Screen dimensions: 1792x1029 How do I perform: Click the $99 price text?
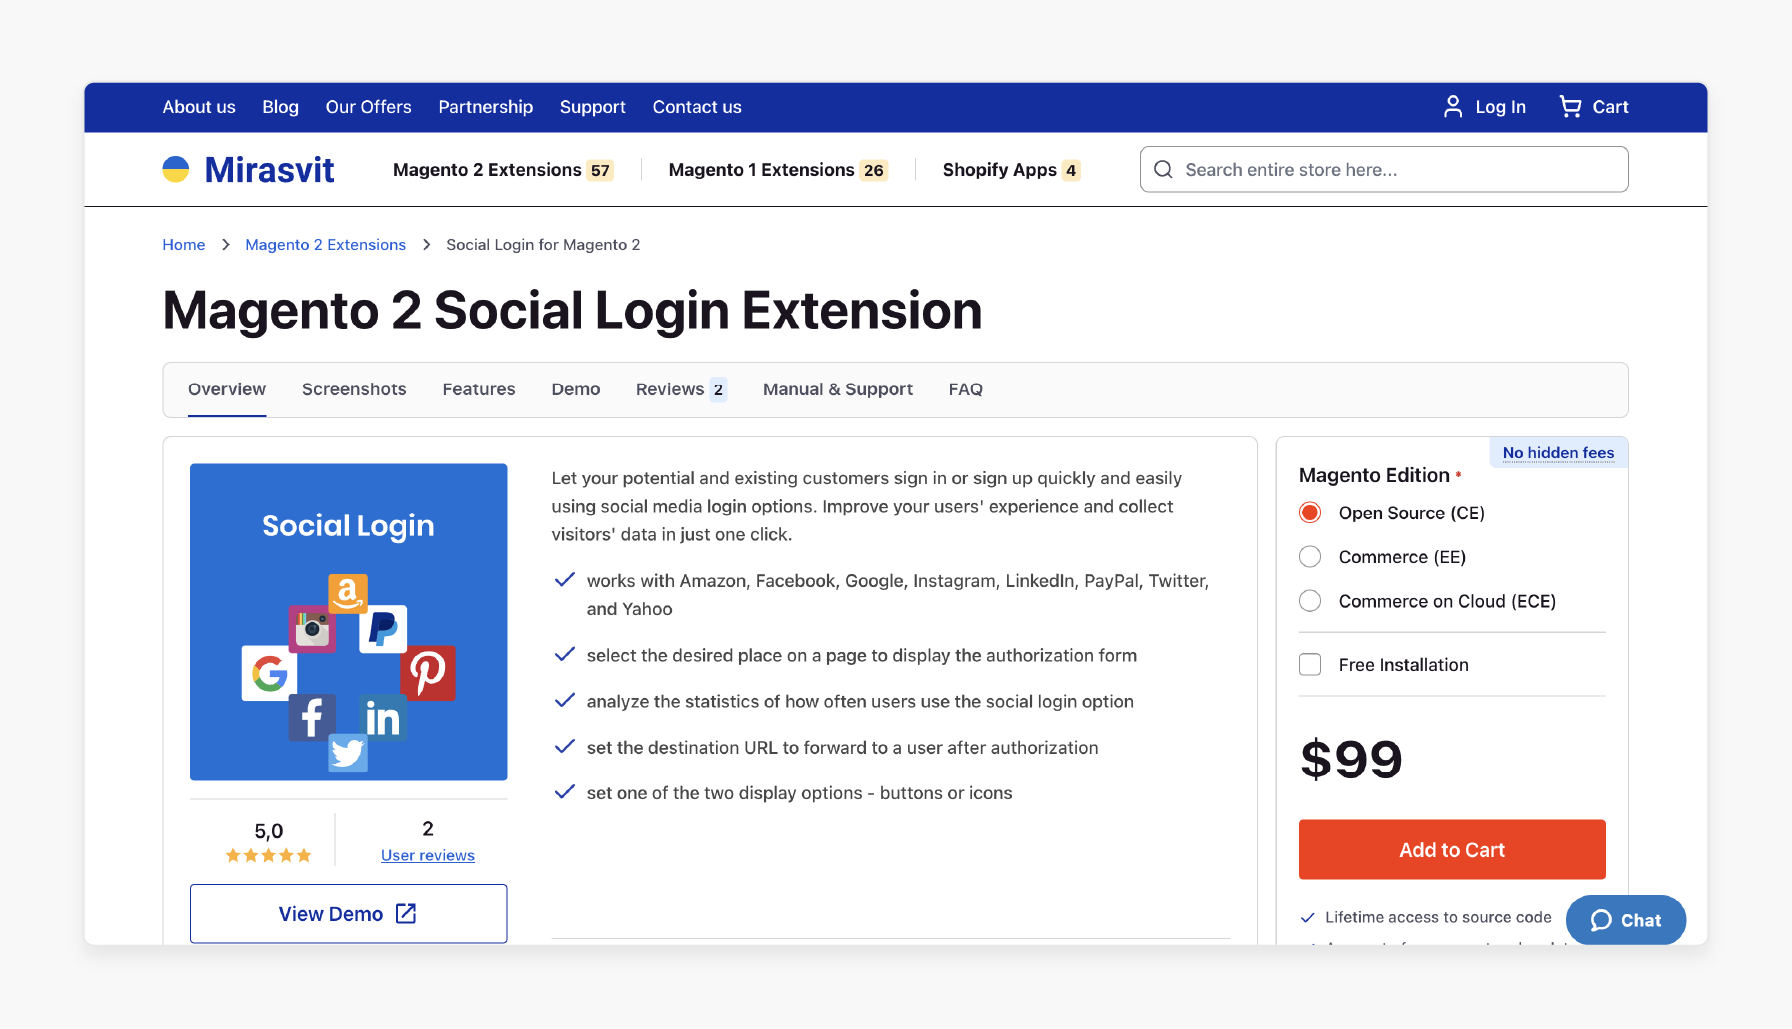click(1352, 759)
